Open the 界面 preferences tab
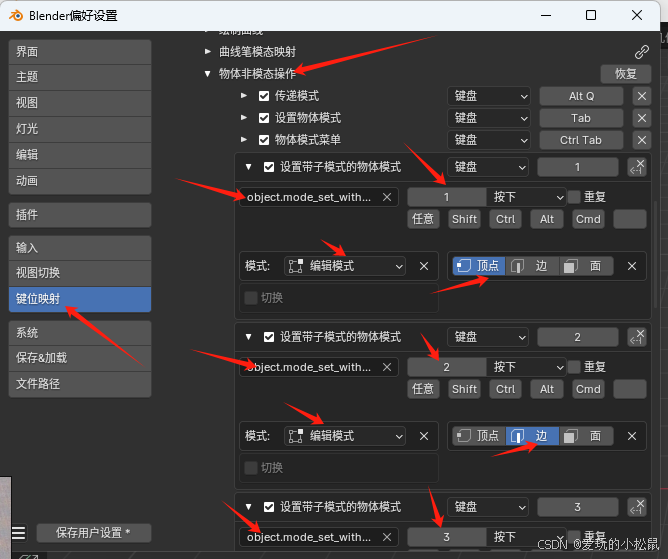Viewport: 668px width, 559px height. [80, 52]
